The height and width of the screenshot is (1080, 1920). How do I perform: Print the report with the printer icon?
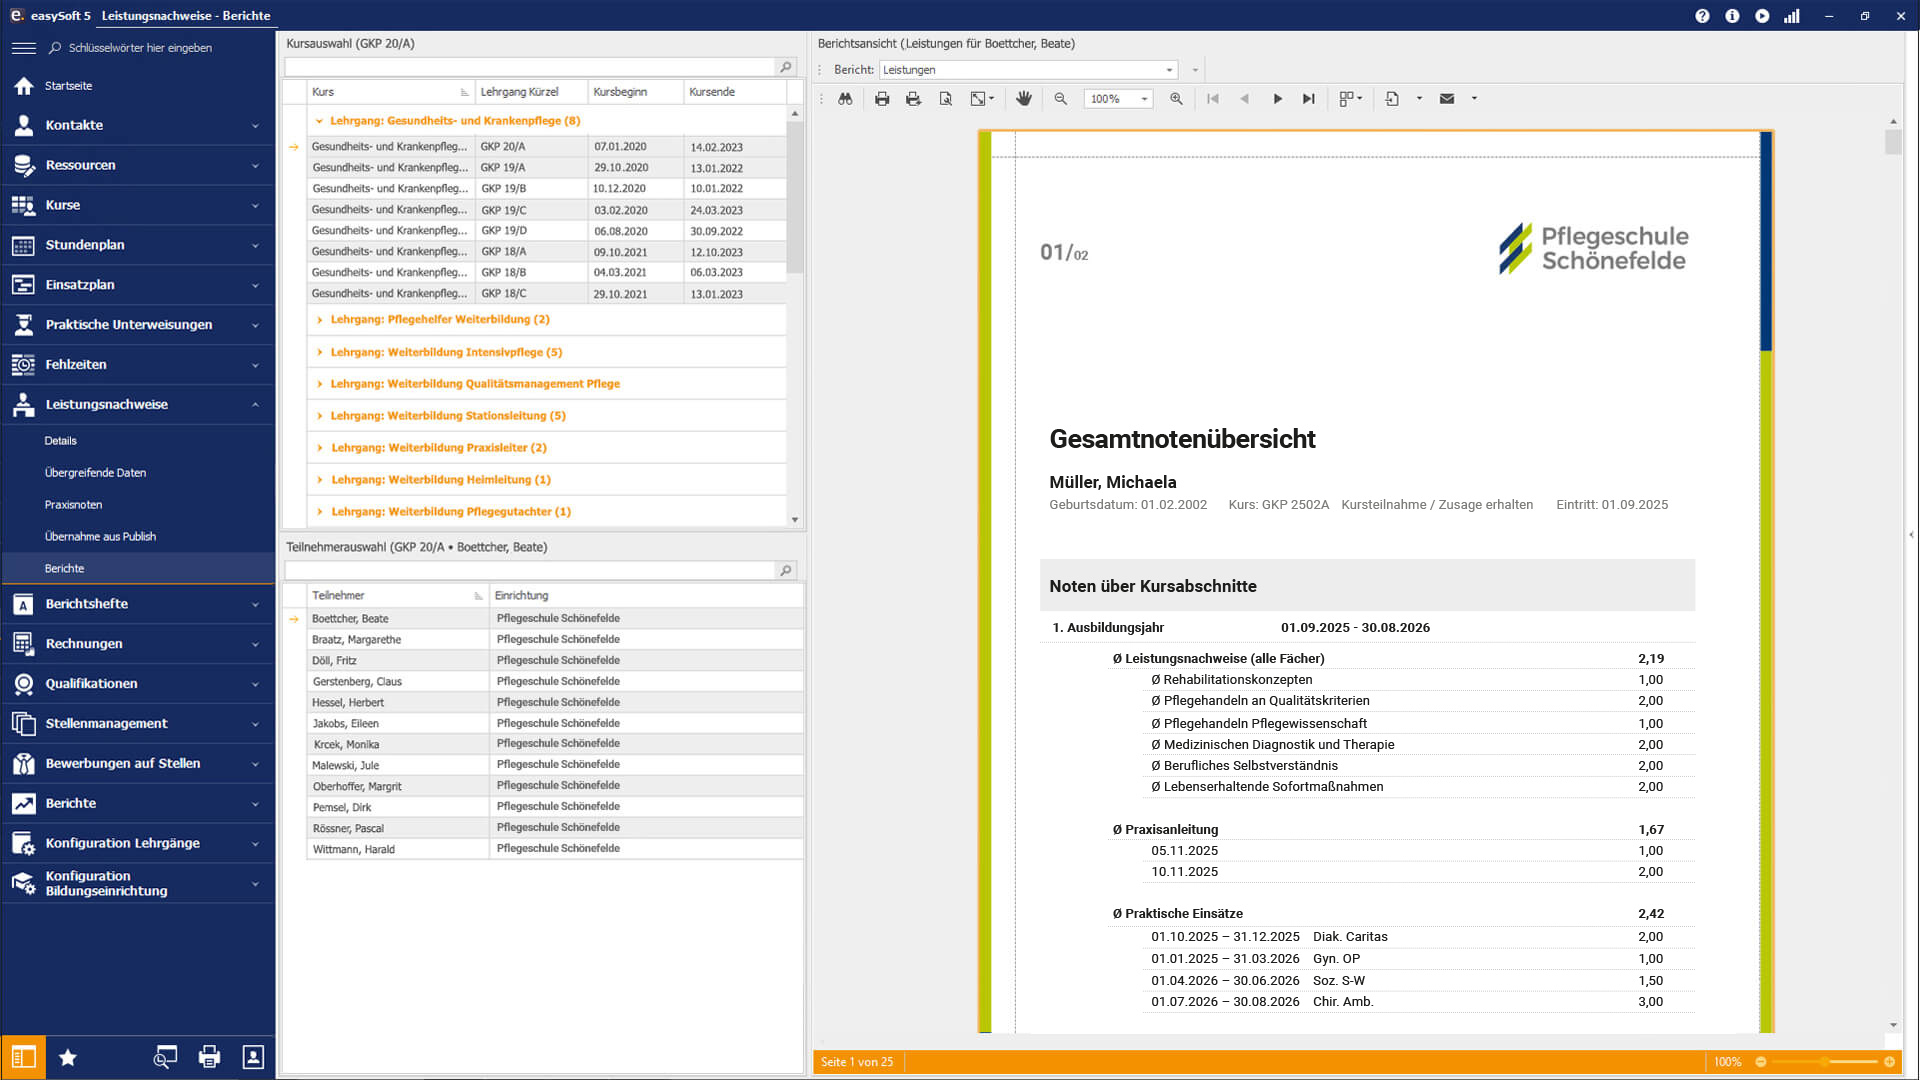tap(882, 99)
